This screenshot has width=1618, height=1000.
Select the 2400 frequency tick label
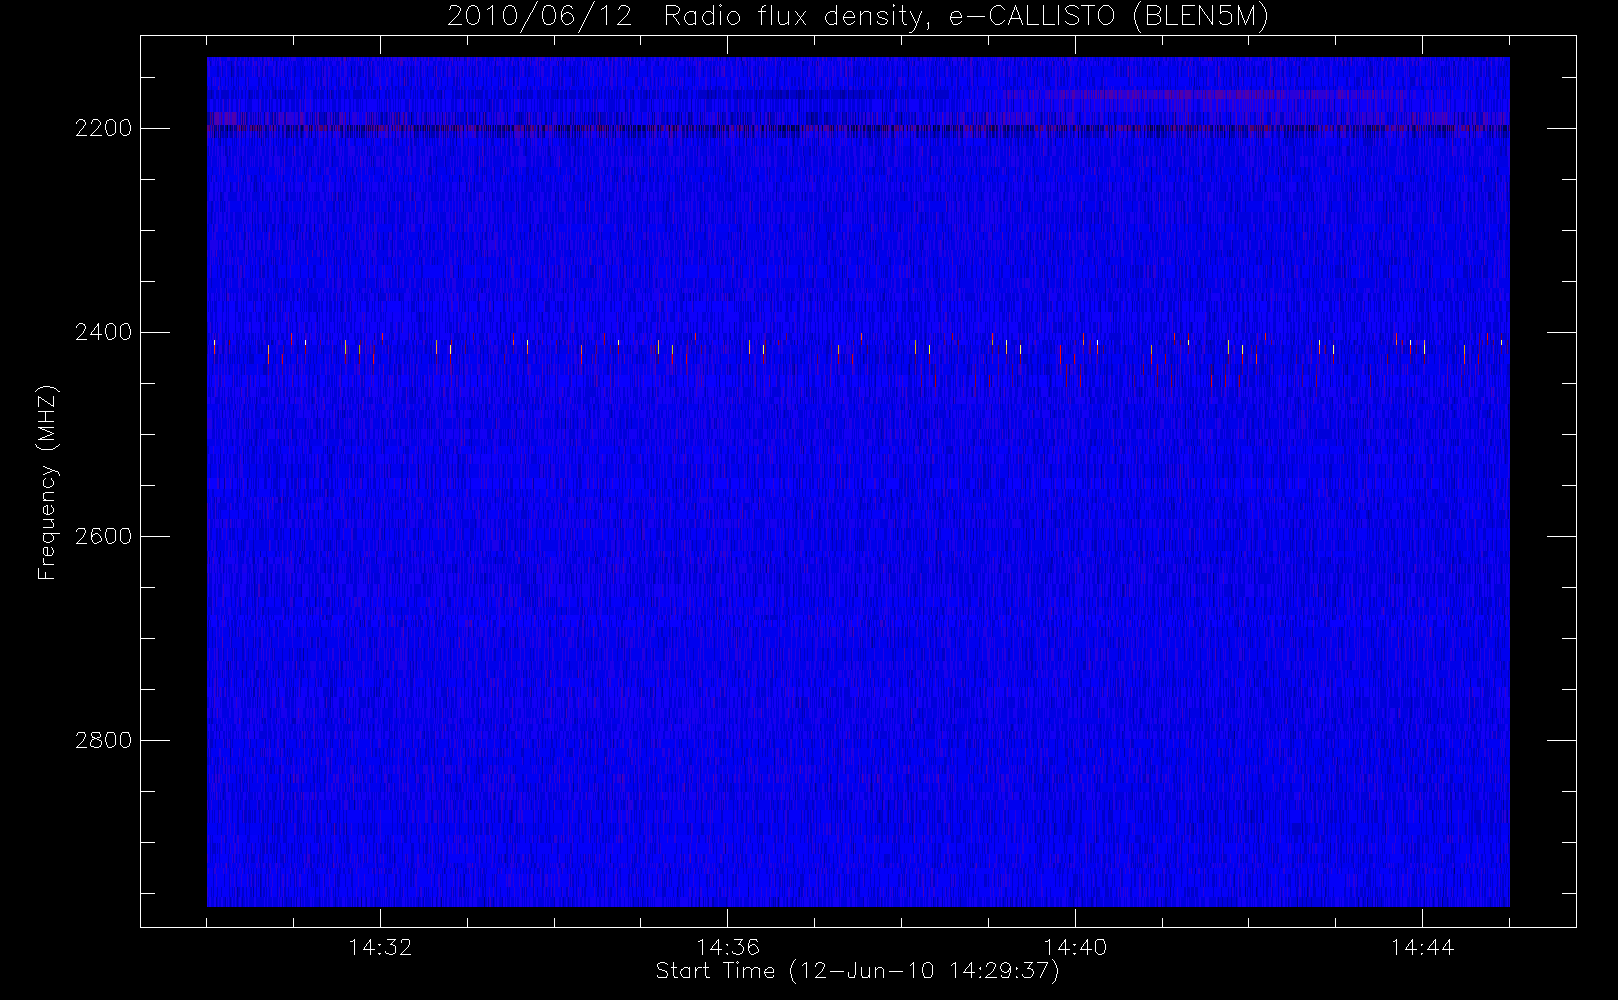tap(104, 332)
